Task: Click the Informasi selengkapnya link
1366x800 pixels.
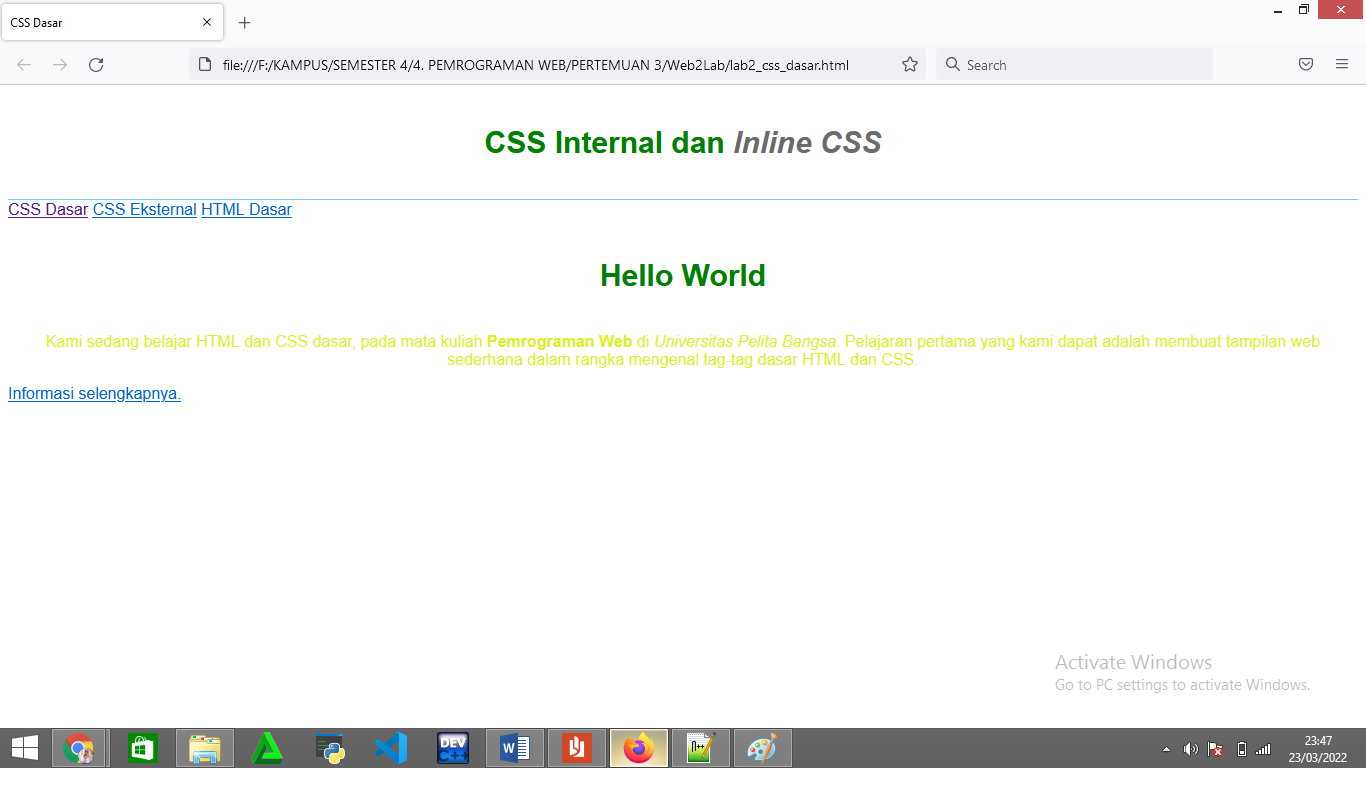Action: (93, 393)
